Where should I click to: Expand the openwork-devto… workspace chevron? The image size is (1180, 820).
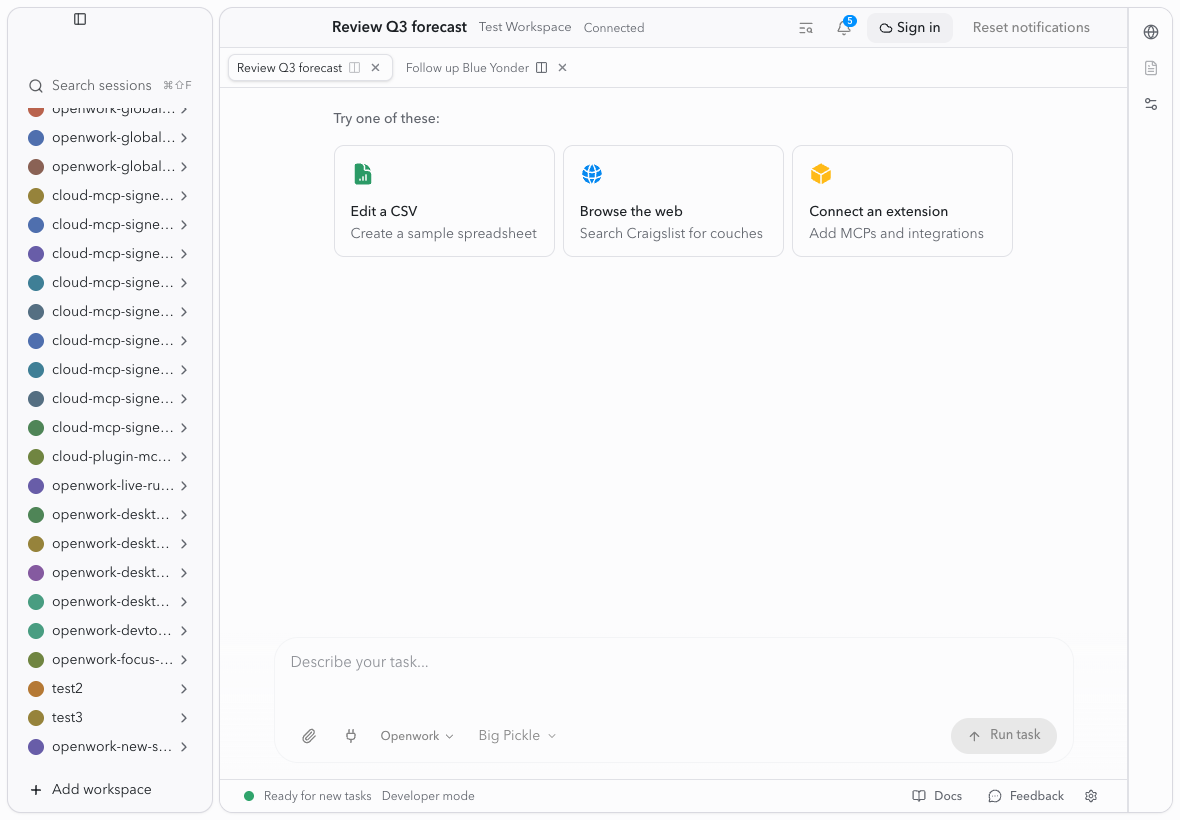184,630
